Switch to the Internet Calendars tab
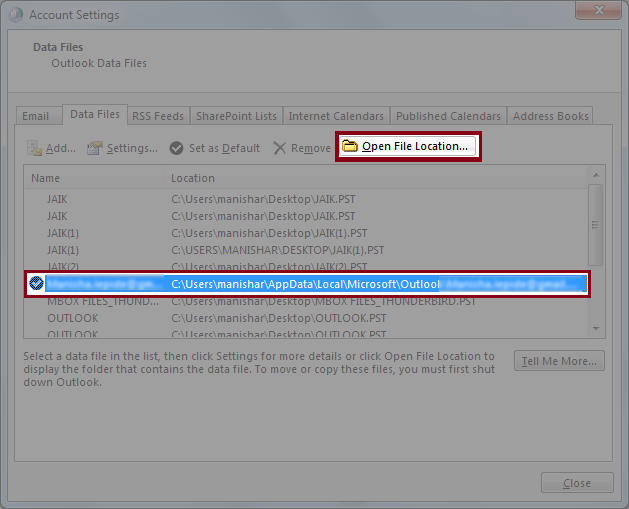This screenshot has width=629, height=509. [336, 116]
